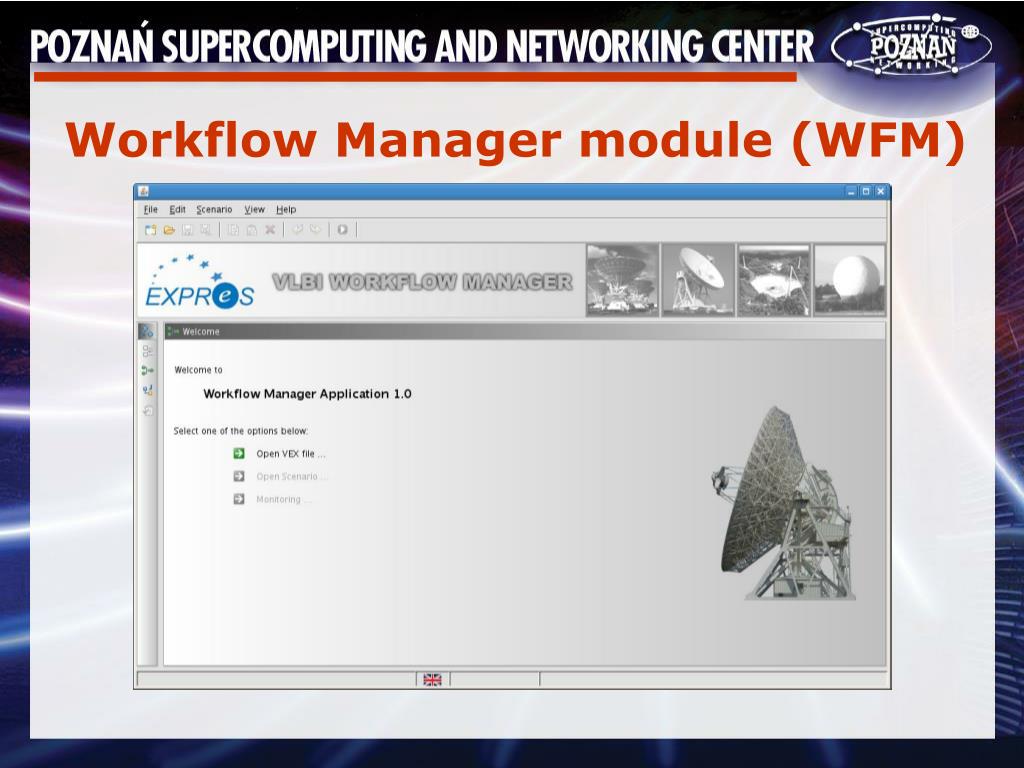
Task: Select the blue nodes sidebar icon
Action: coord(148,391)
